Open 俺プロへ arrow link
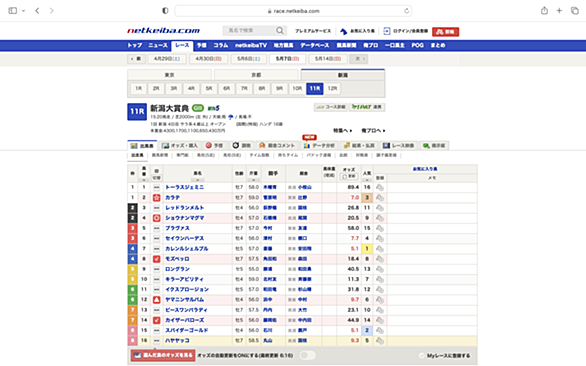Screen dimensions: 586x366 coord(373,131)
